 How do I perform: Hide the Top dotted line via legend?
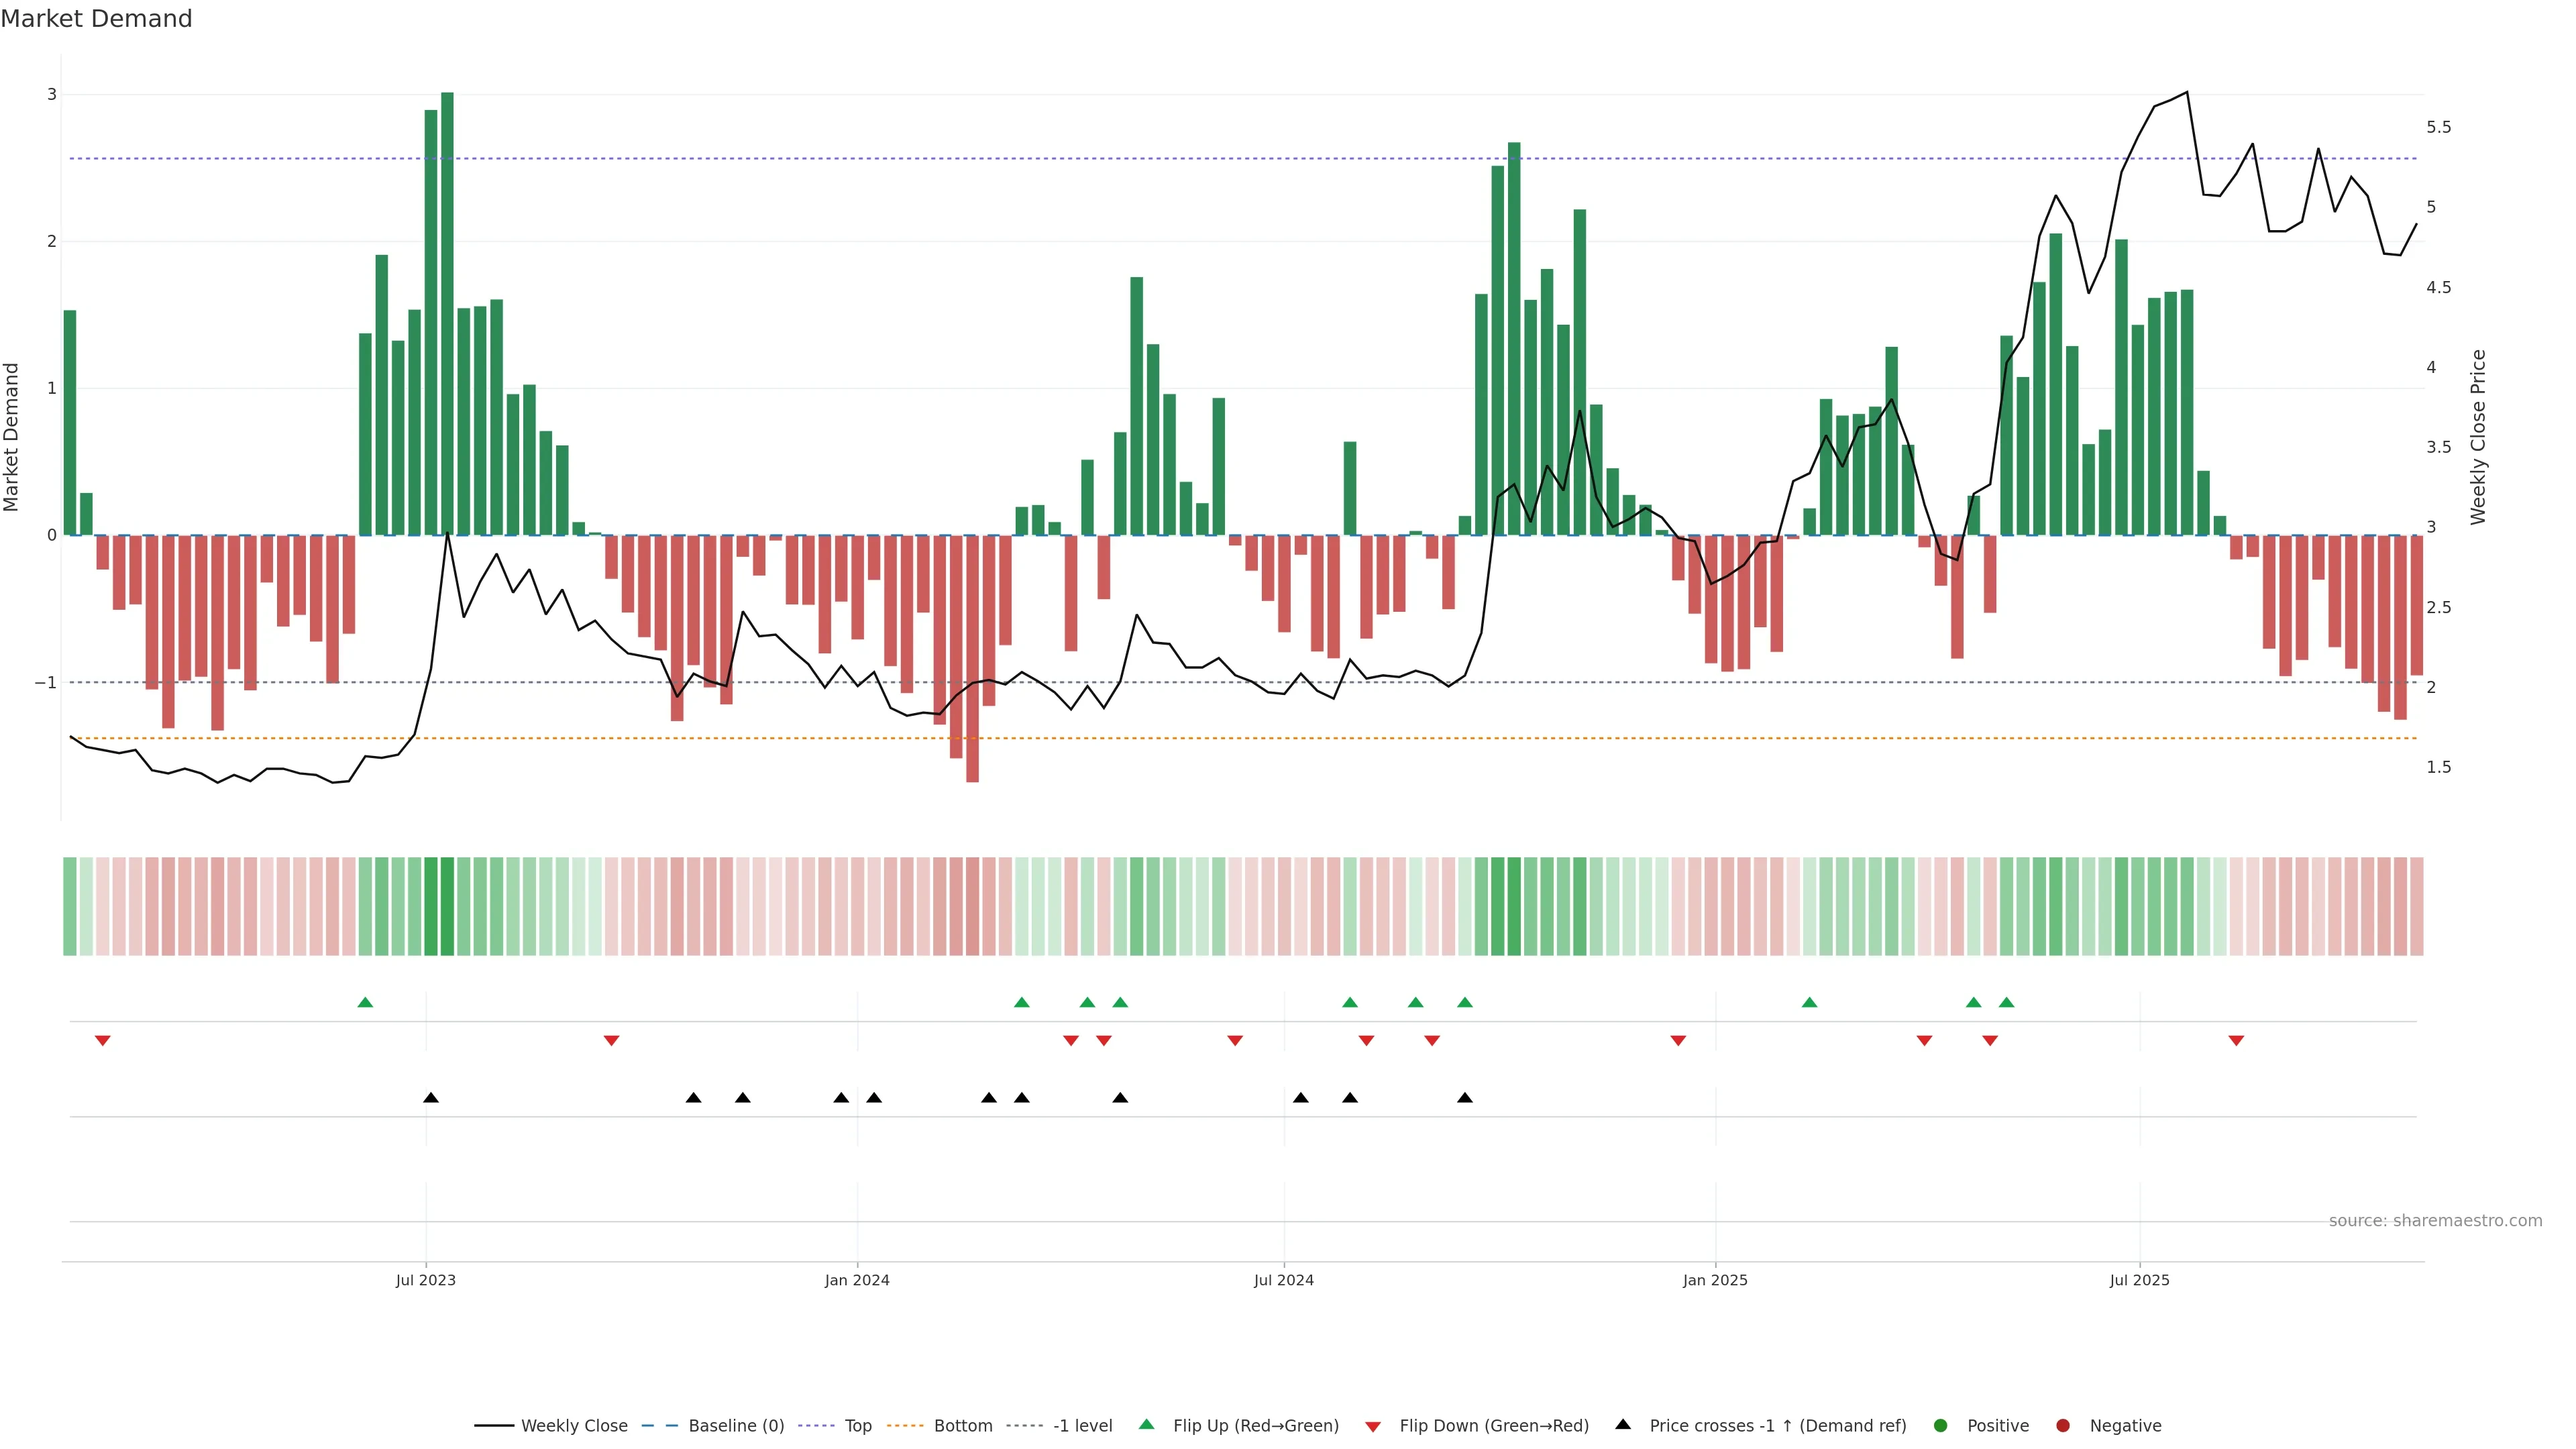coord(857,1426)
